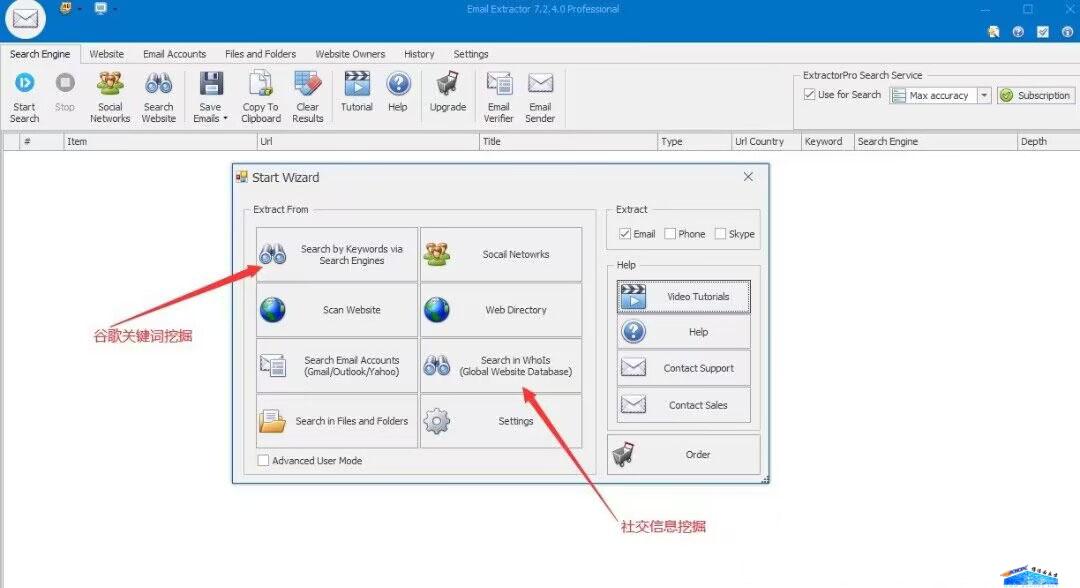Click the Url Country column header
Viewport: 1080px width, 588px height.
pos(765,141)
